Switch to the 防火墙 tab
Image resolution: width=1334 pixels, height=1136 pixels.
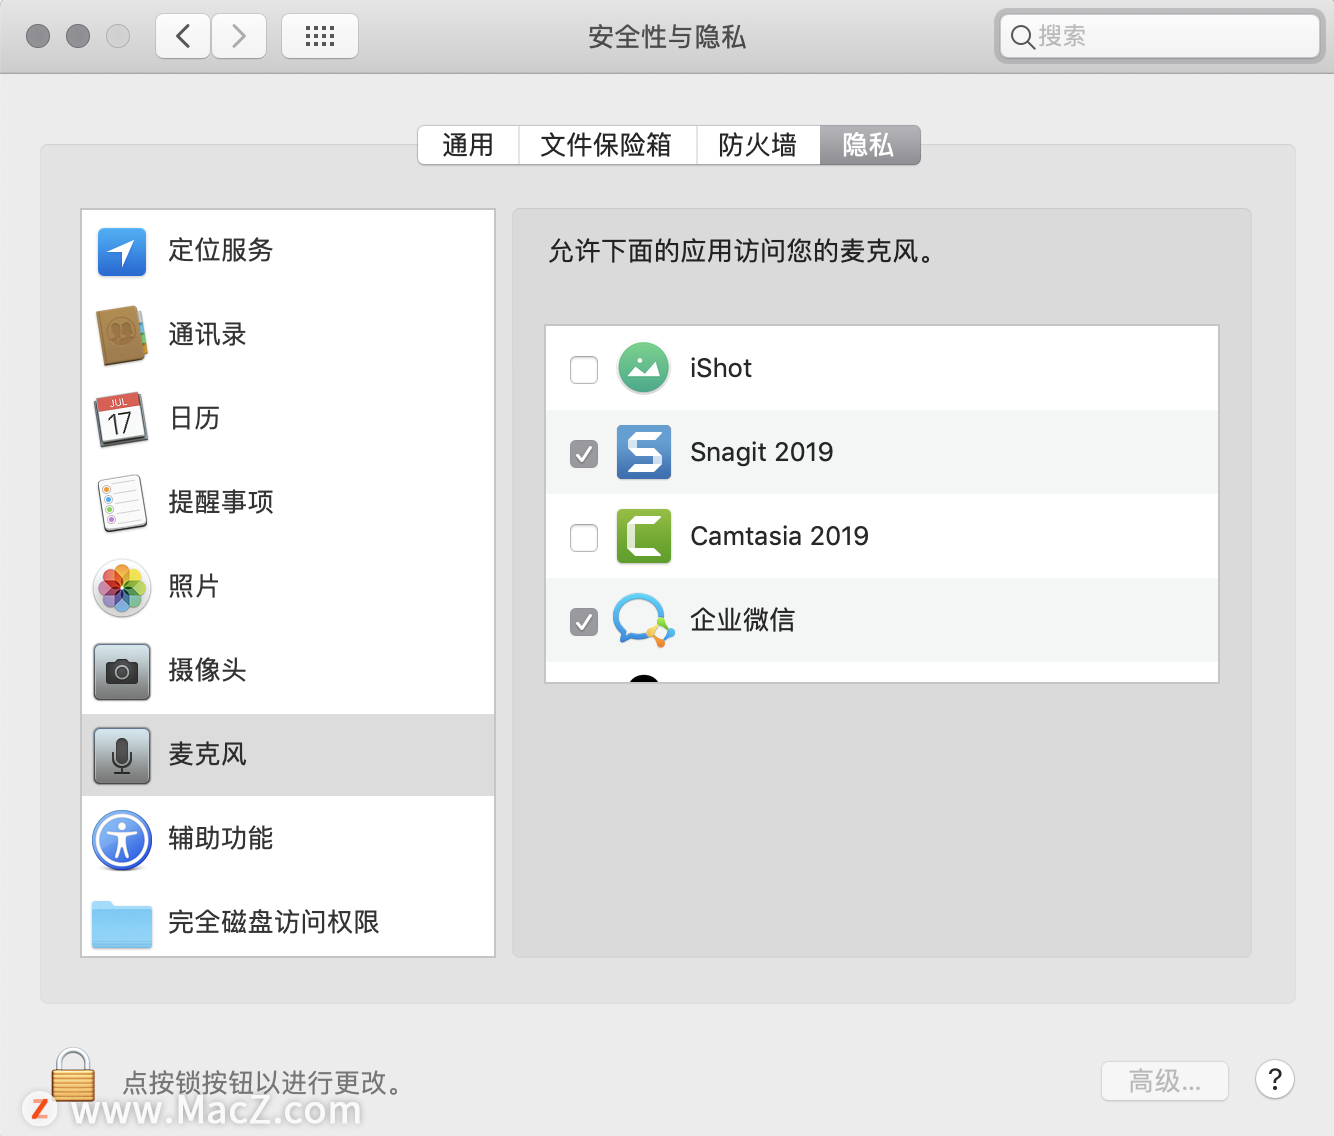coord(758,145)
